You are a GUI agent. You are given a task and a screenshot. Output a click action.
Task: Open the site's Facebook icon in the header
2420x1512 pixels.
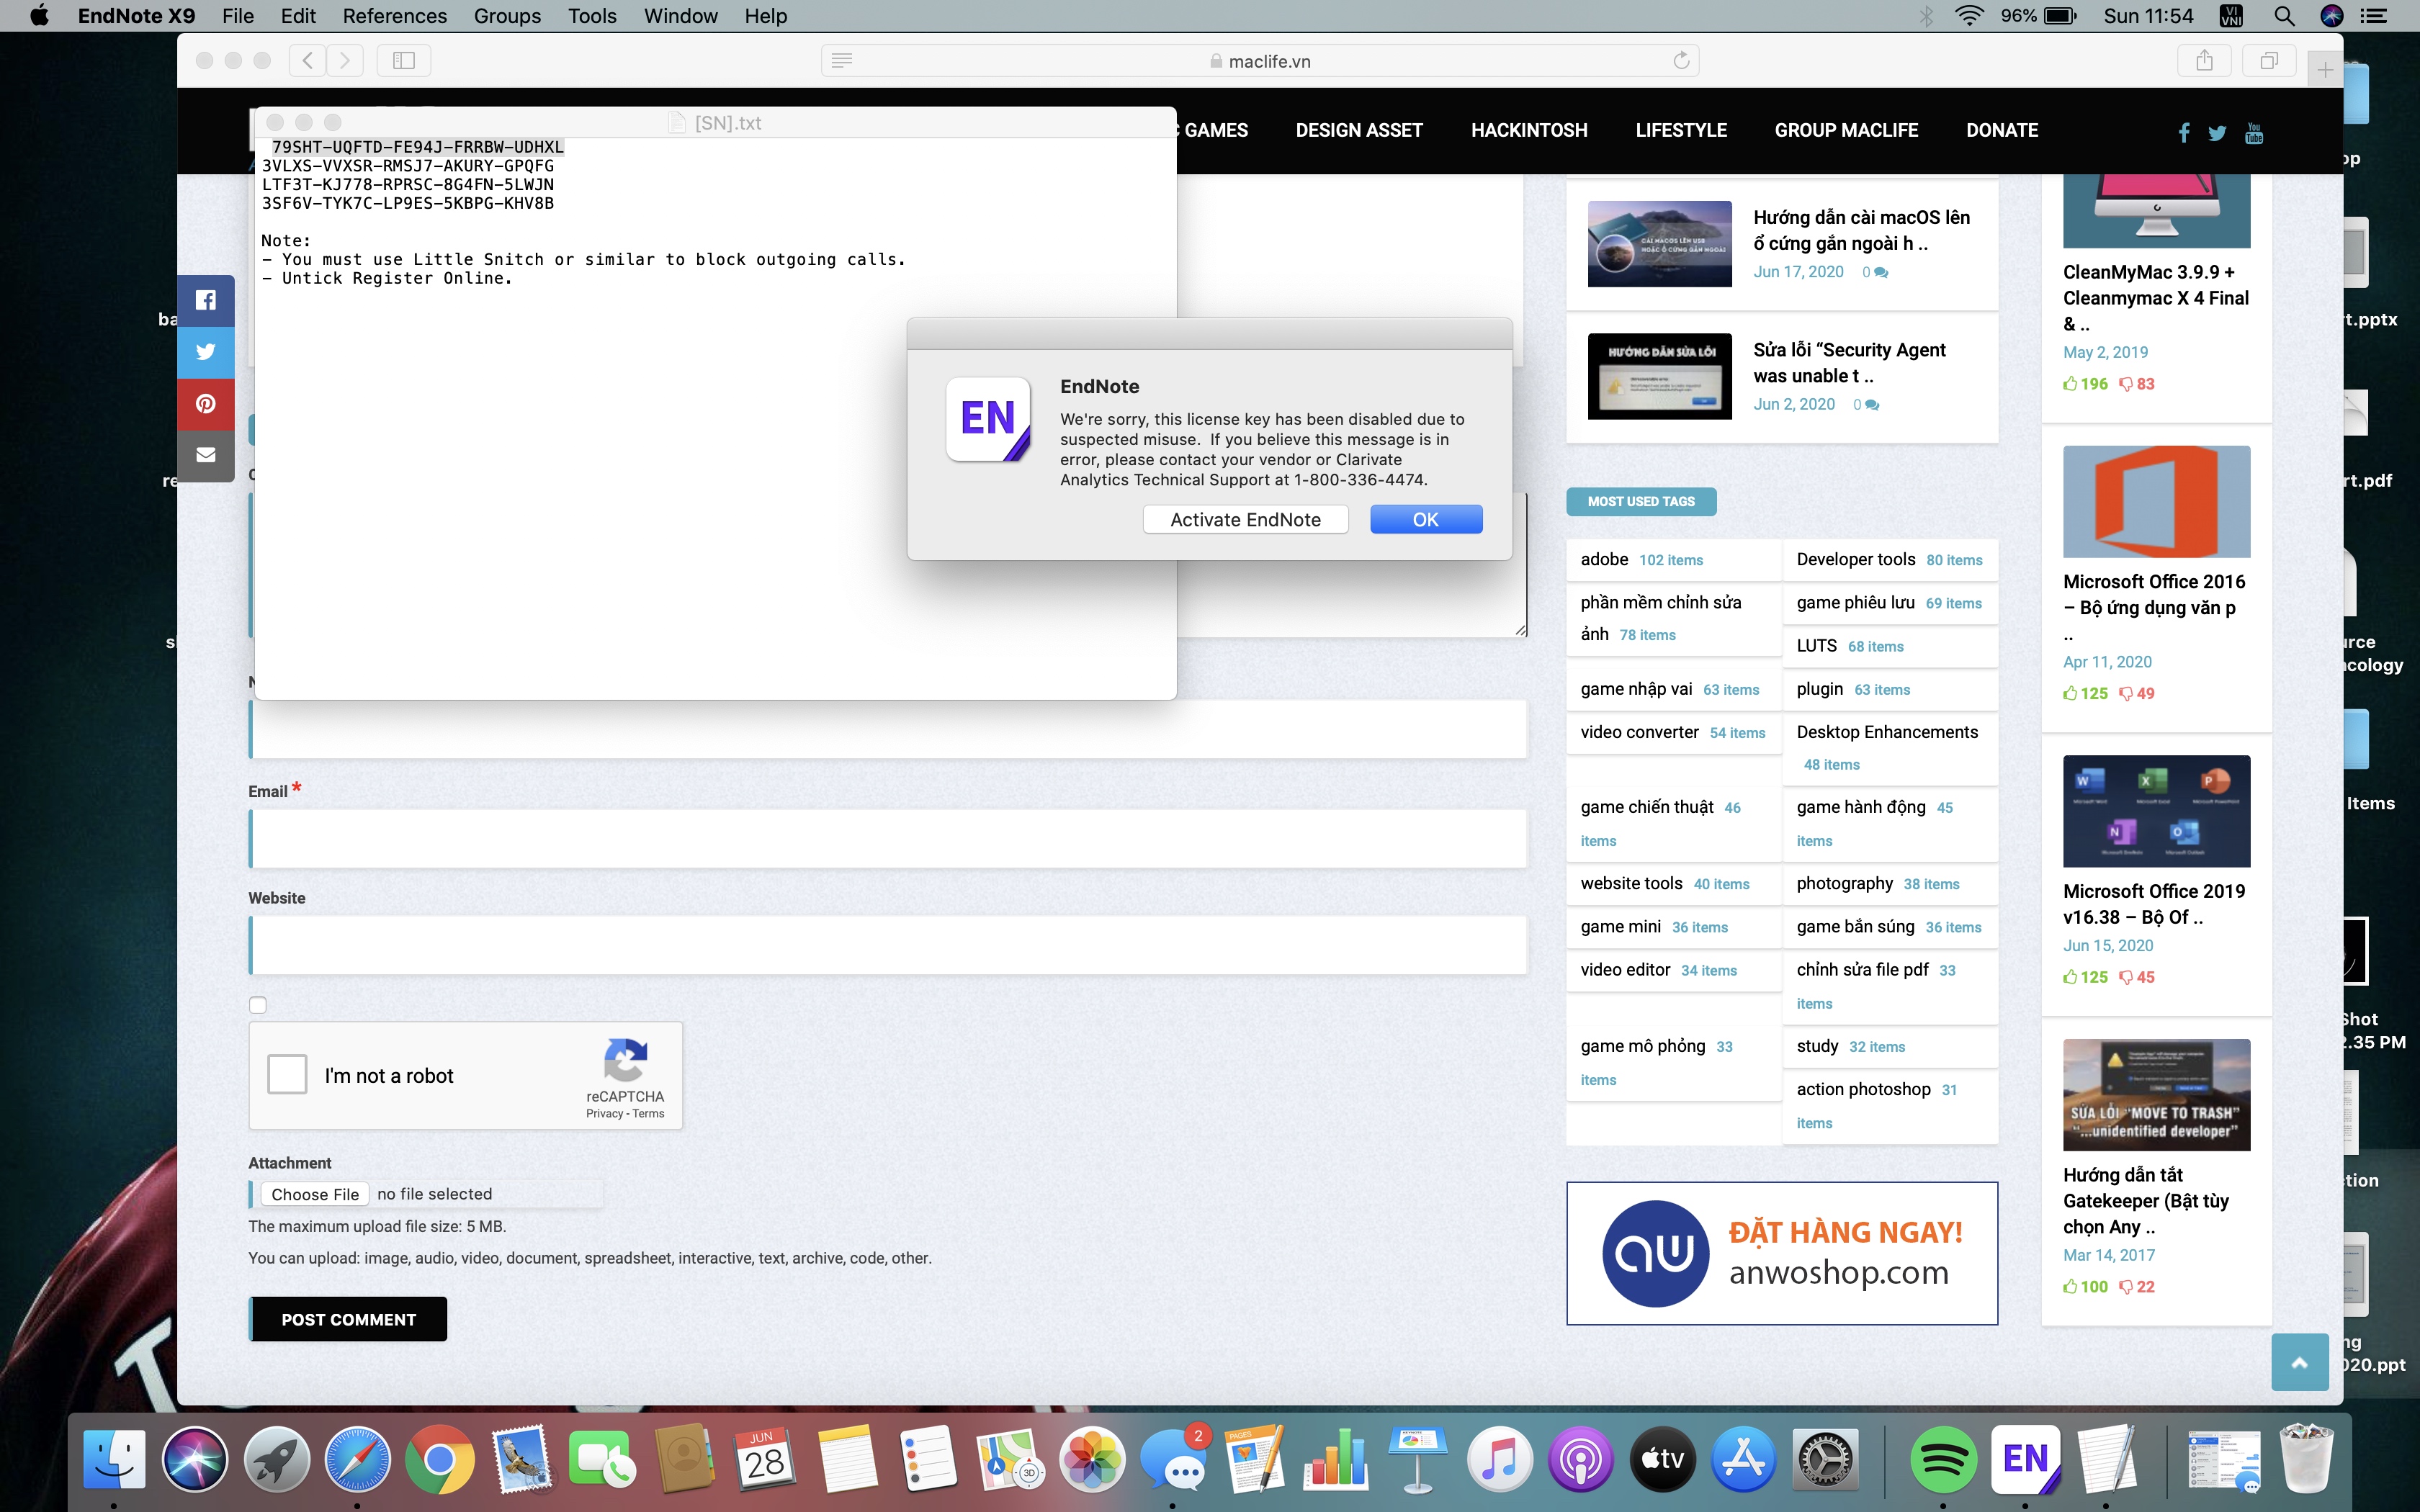pyautogui.click(x=2184, y=133)
